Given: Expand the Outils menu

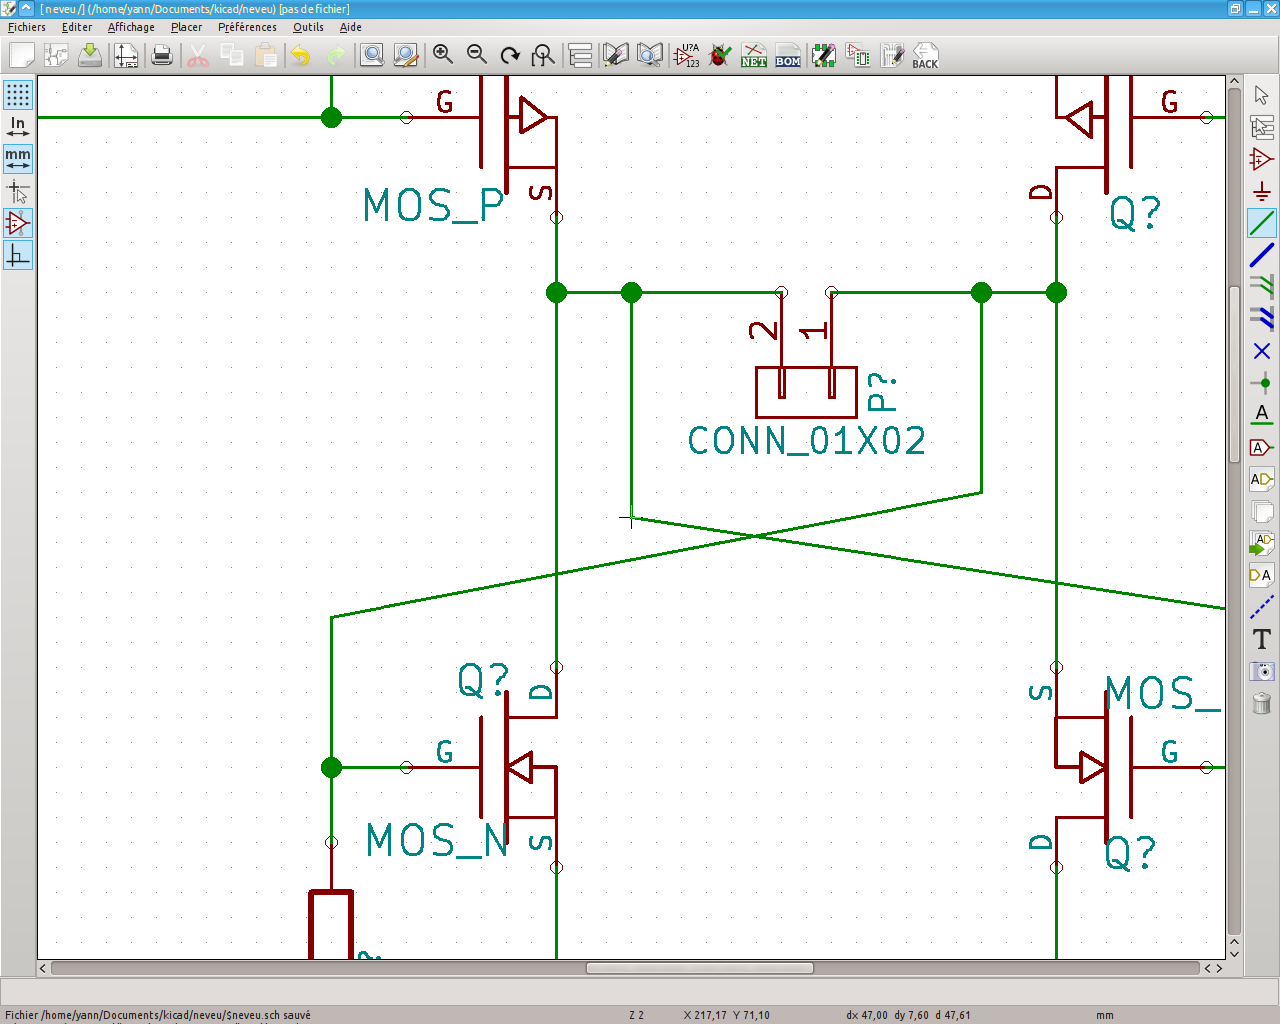Looking at the screenshot, I should coord(308,27).
